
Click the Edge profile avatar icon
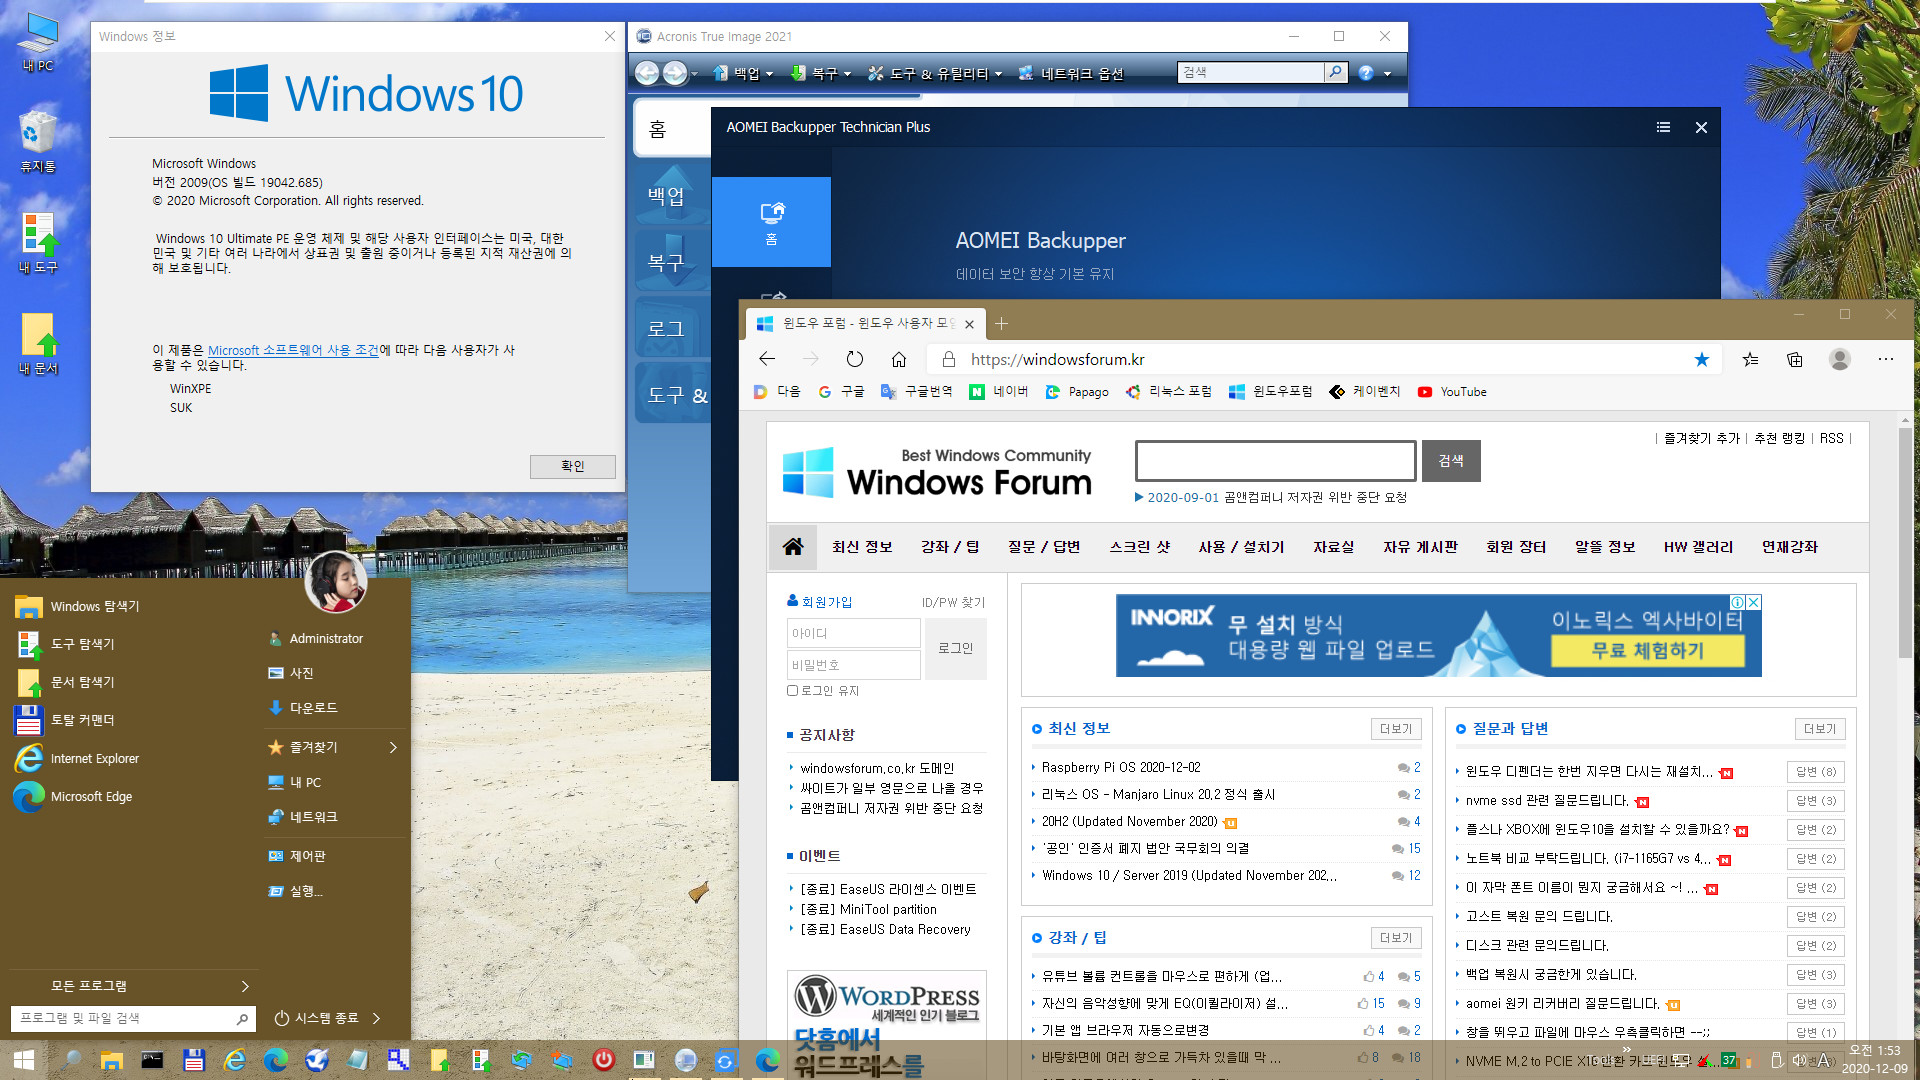click(1840, 359)
